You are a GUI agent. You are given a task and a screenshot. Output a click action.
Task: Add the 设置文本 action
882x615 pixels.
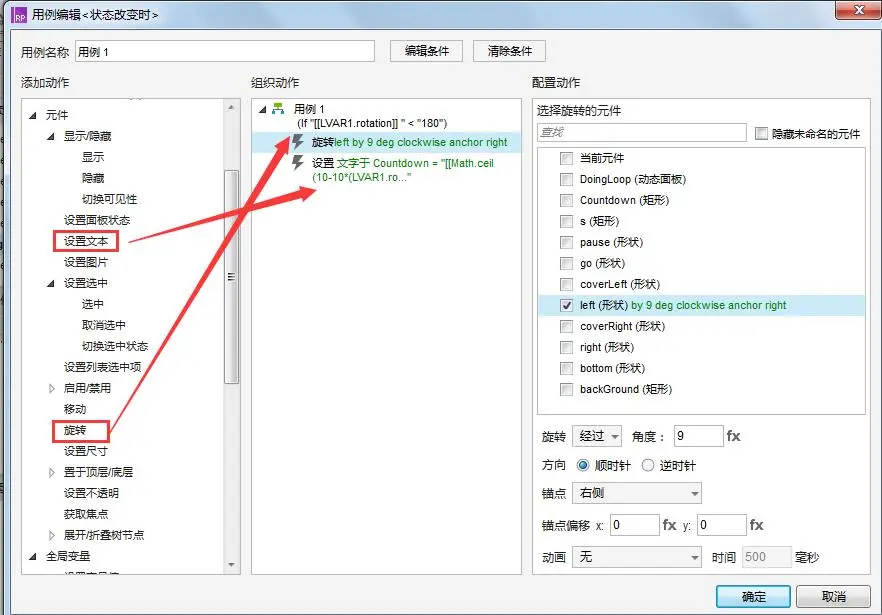tap(86, 241)
